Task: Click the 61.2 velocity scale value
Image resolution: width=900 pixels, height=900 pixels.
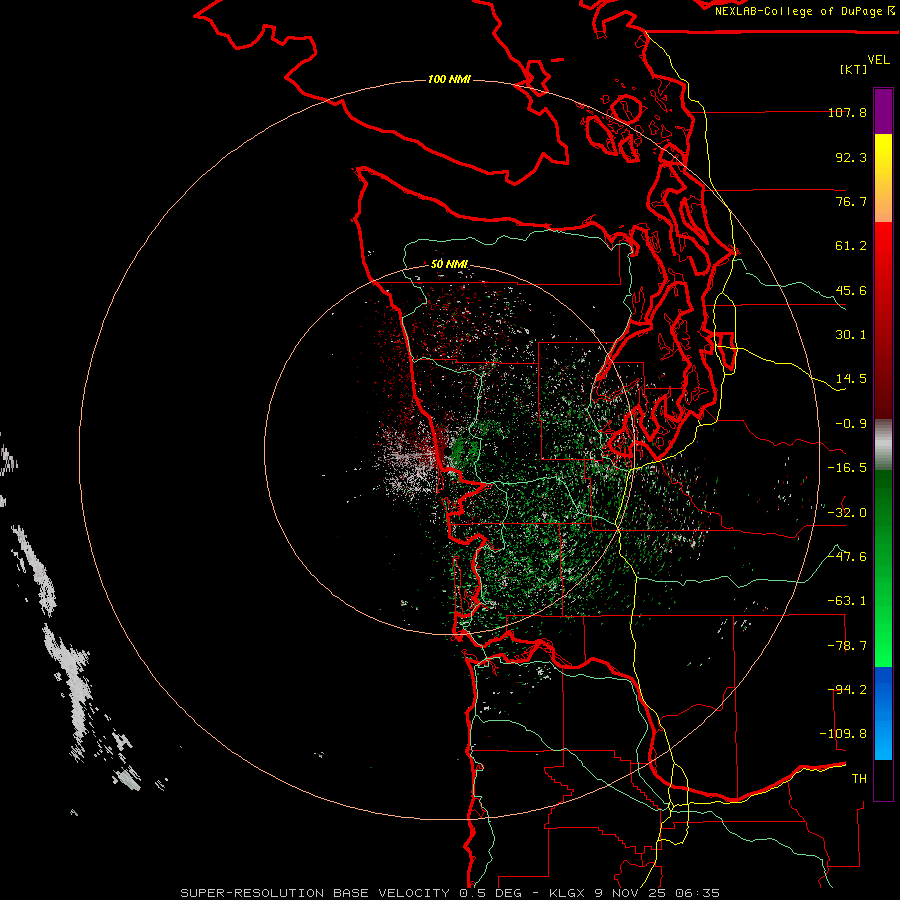Action: tap(851, 246)
